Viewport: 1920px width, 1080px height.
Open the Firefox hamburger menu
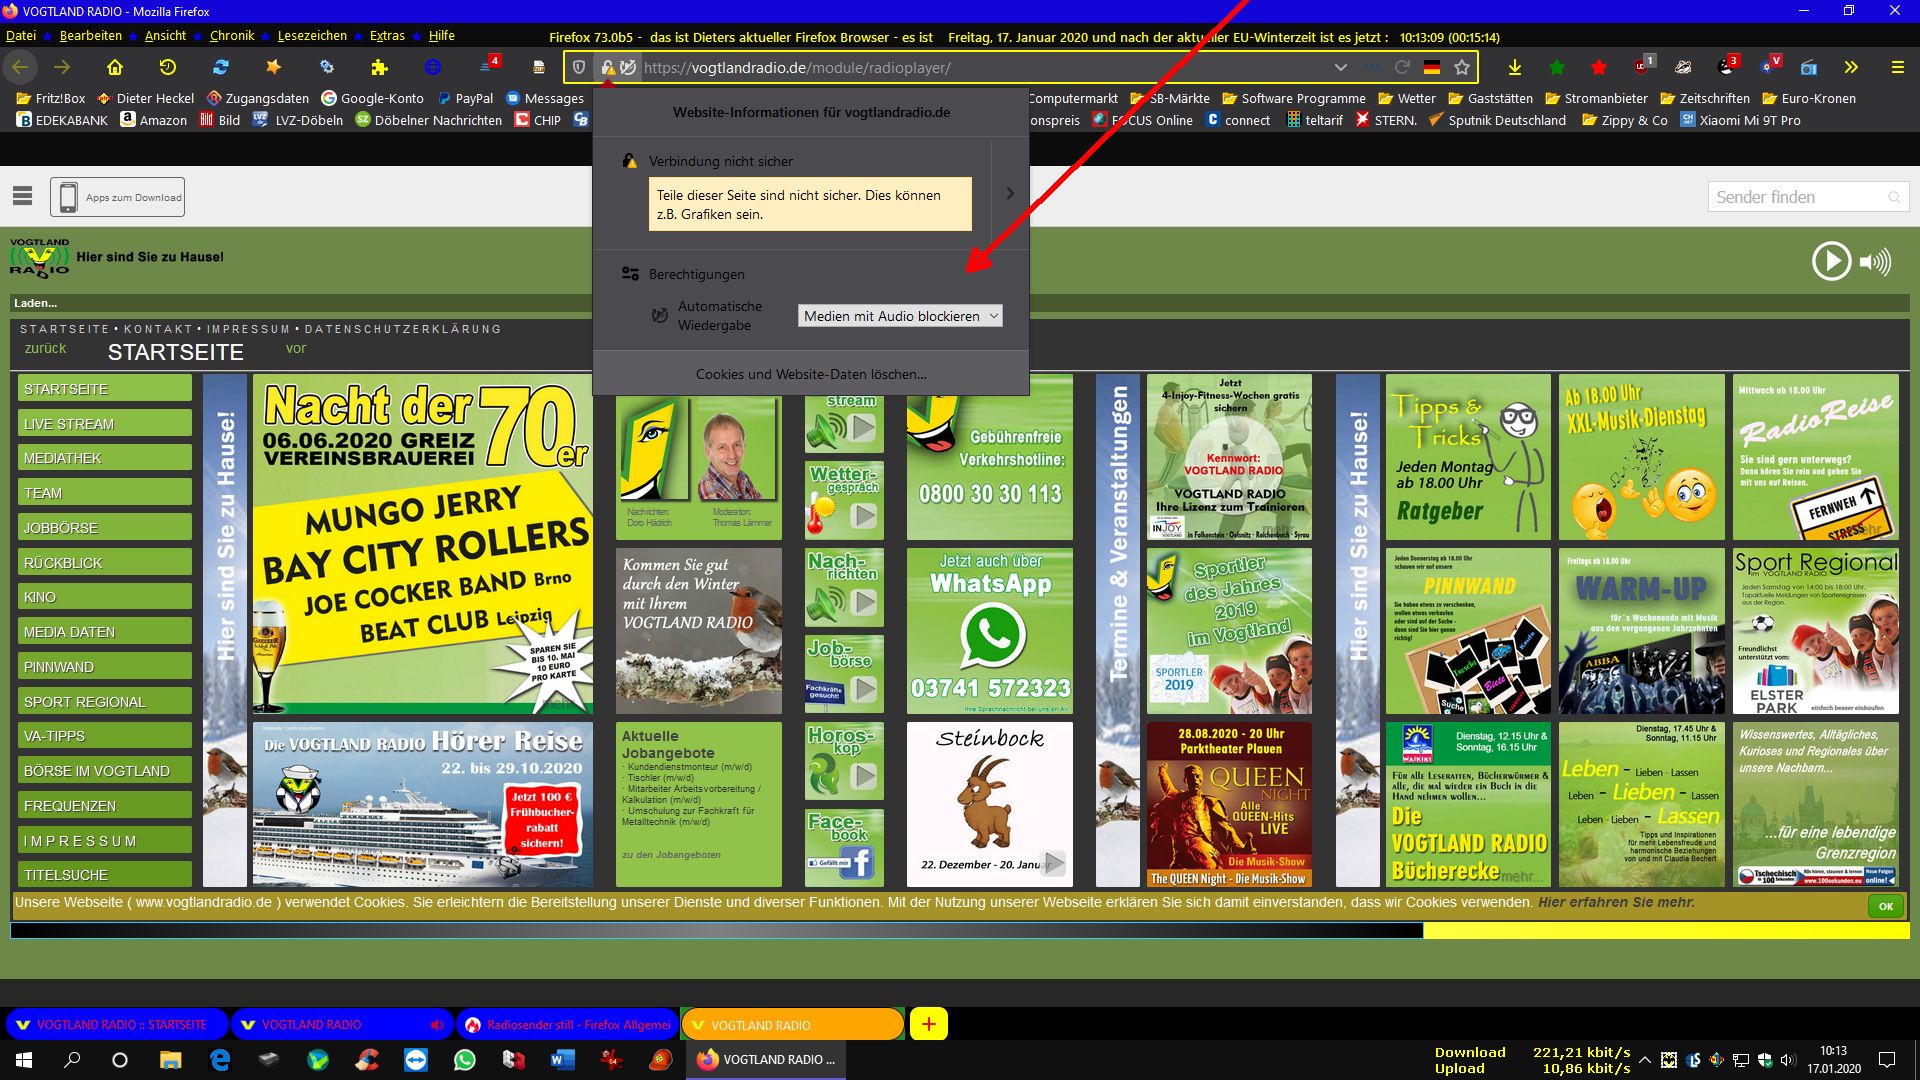pyautogui.click(x=1897, y=67)
